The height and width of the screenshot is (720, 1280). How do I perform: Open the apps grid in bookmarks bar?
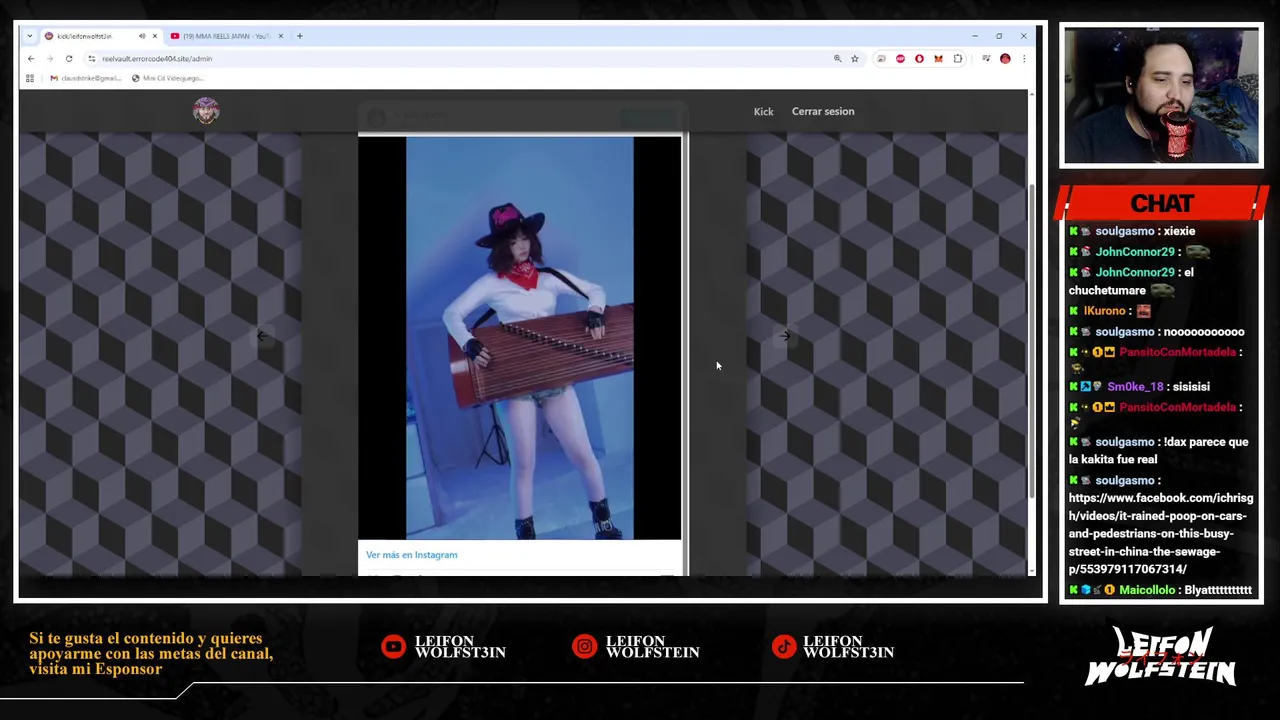pos(30,78)
